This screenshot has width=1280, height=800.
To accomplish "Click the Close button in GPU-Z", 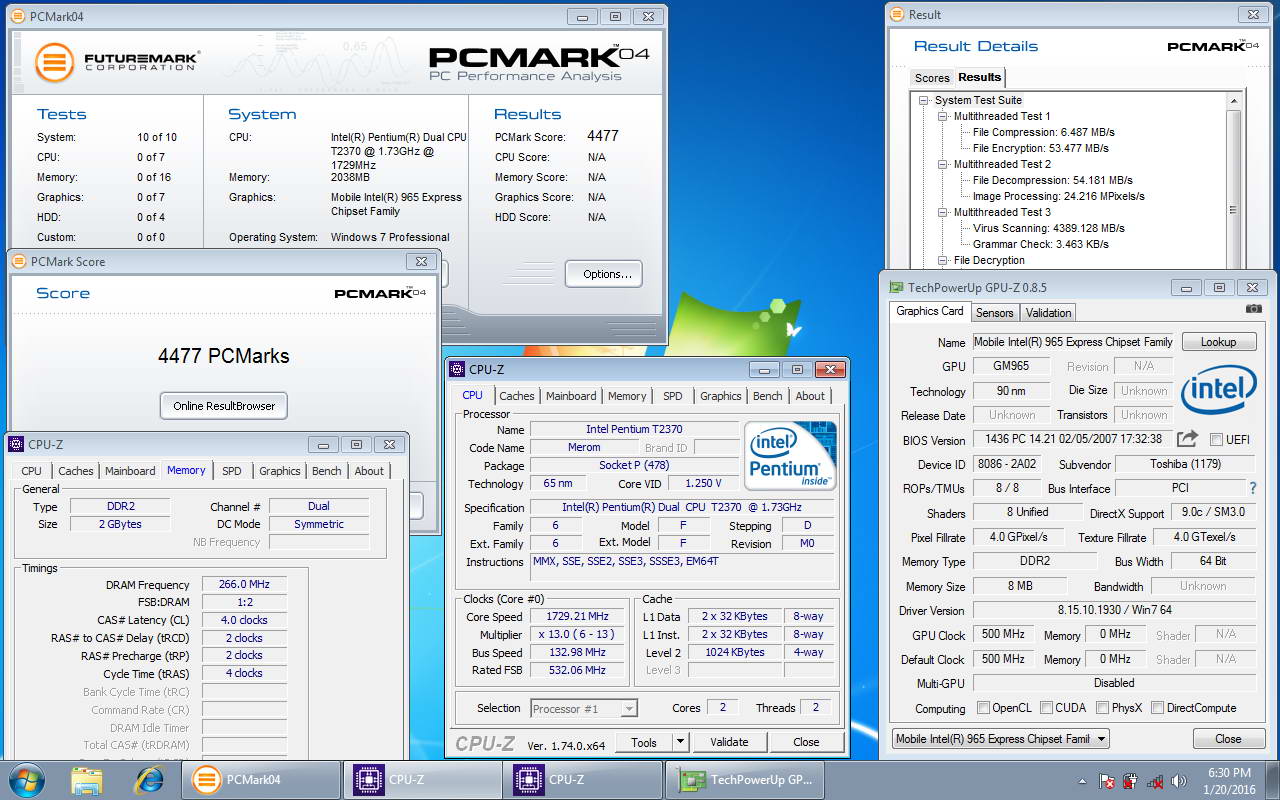I will [1228, 739].
